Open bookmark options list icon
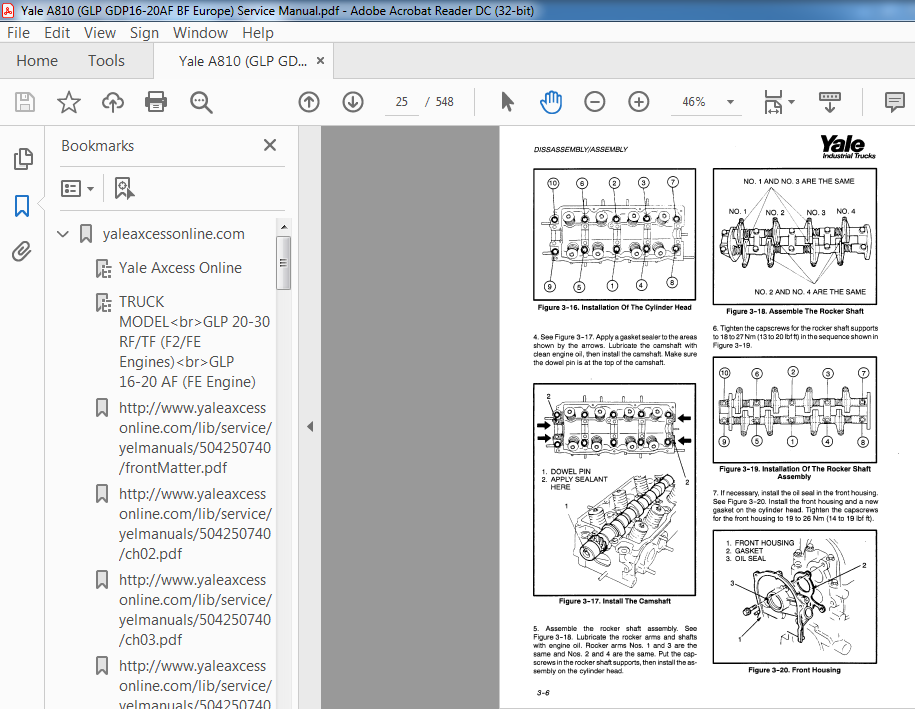Screen dimensions: 915x709 (x=77, y=188)
